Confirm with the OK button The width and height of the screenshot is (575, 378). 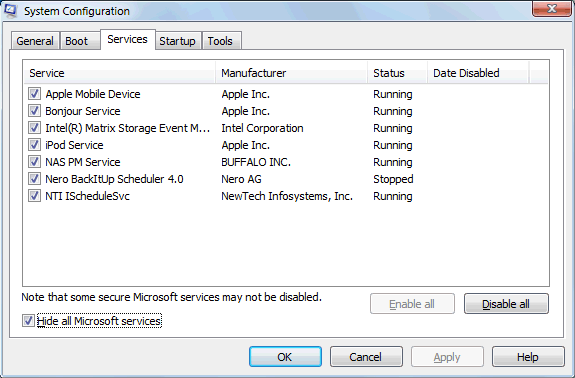click(x=285, y=357)
